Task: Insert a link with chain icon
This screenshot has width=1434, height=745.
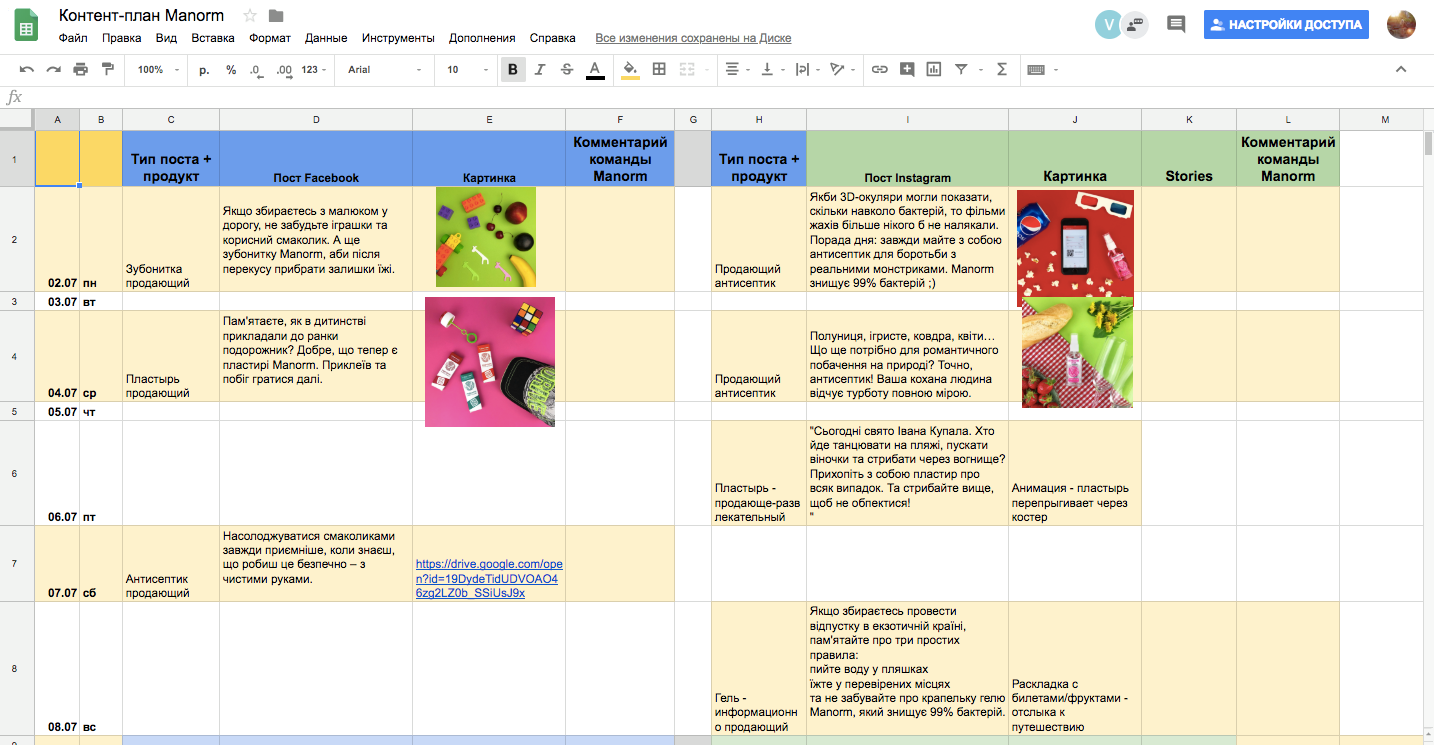Action: click(880, 69)
